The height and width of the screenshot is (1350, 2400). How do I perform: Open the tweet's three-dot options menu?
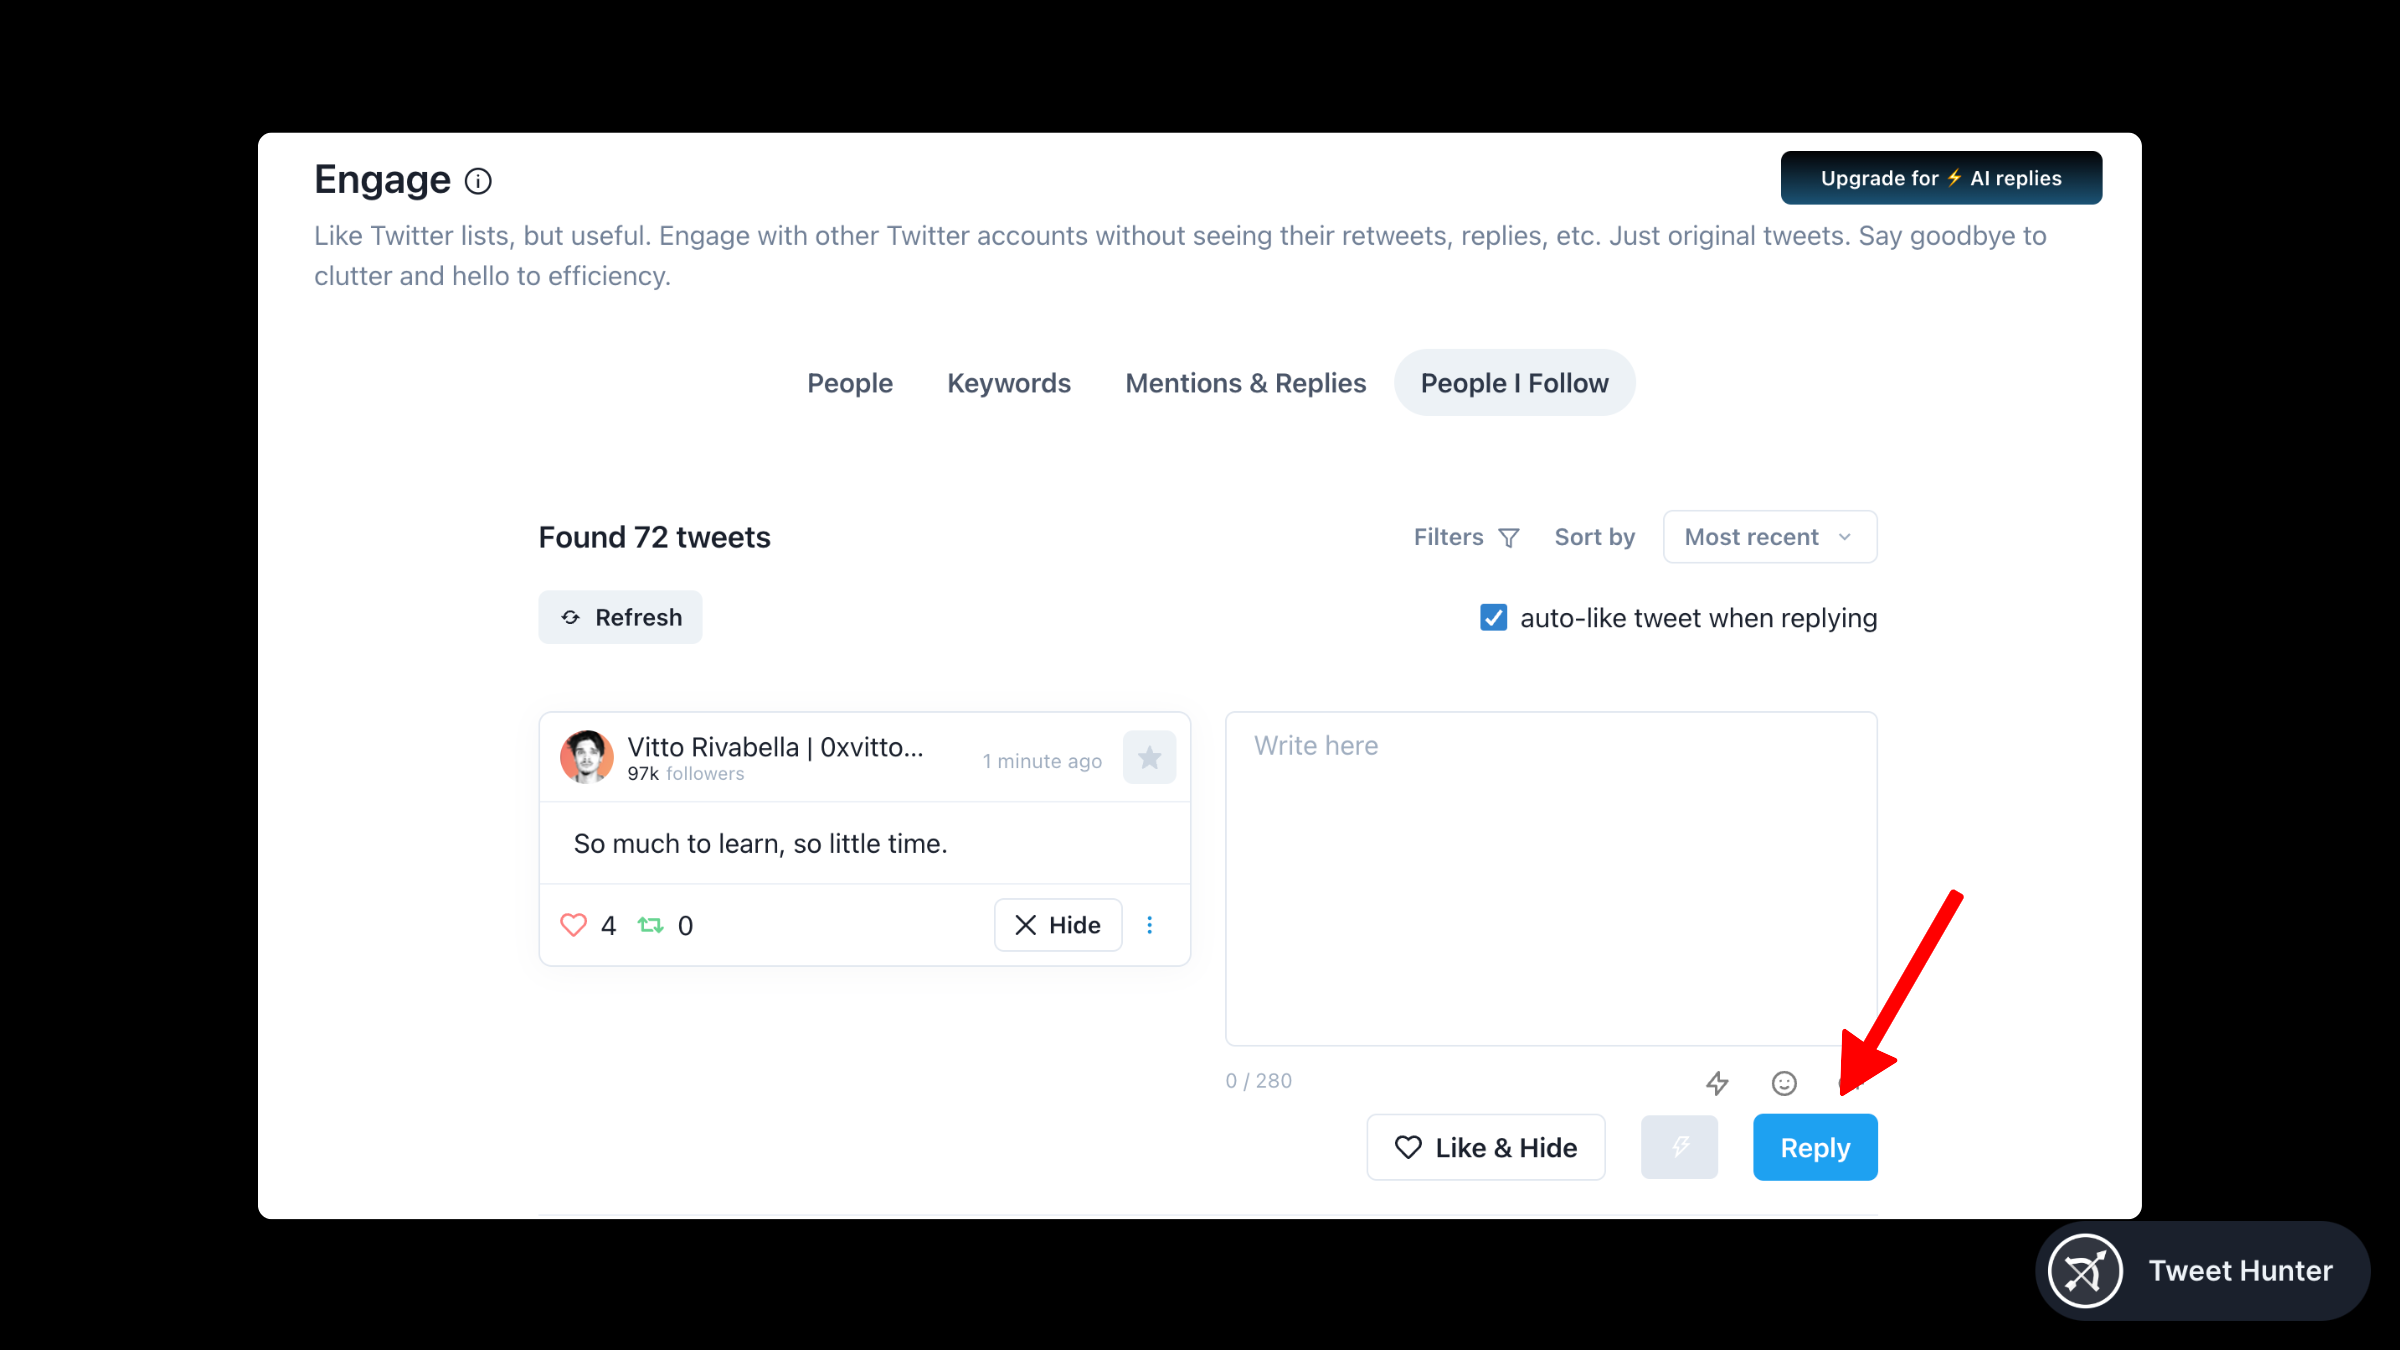1149,925
